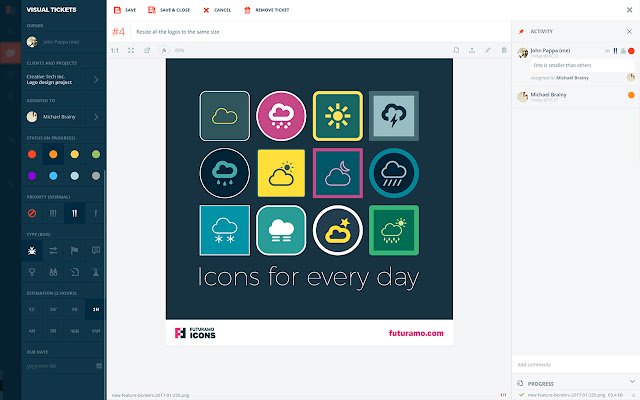
Task: Select the orange in-progress status color
Action: (x=53, y=154)
